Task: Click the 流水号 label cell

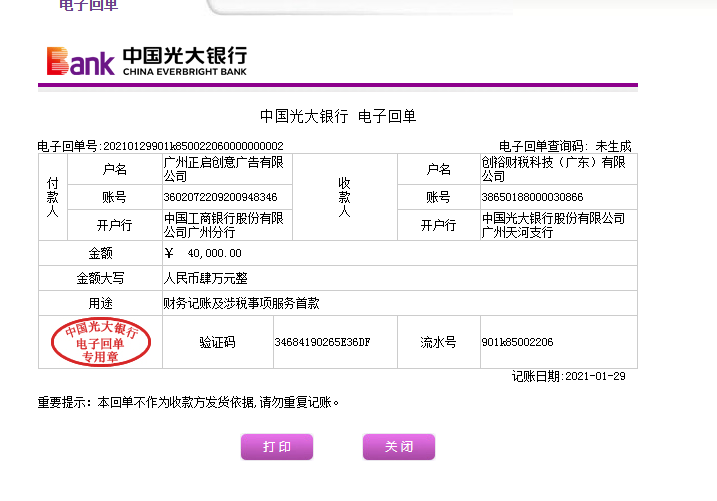Action: 438,342
